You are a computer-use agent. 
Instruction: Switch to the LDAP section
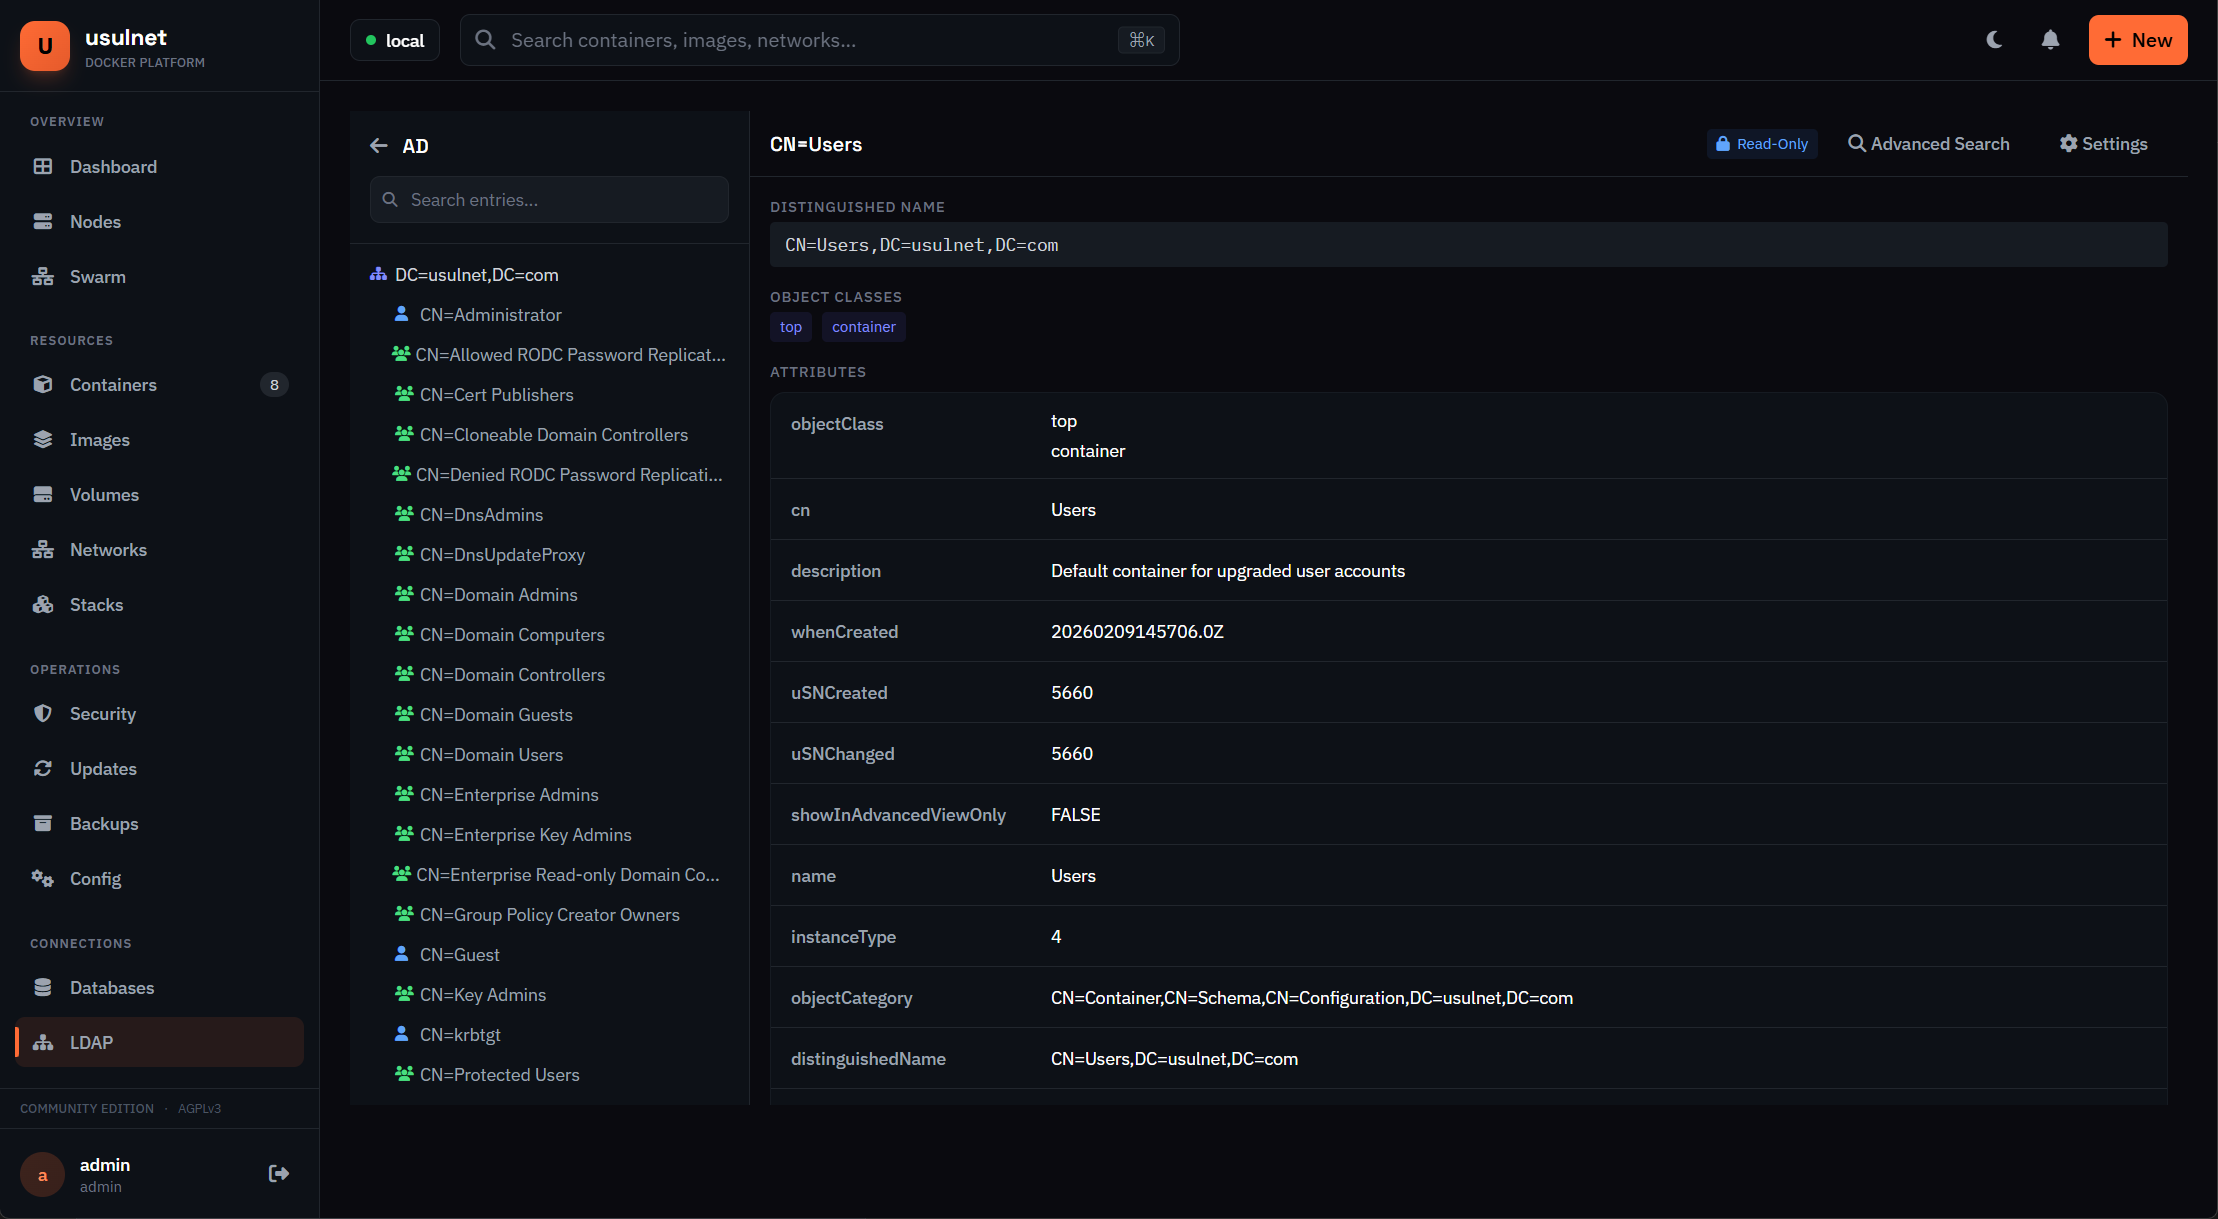91,1042
